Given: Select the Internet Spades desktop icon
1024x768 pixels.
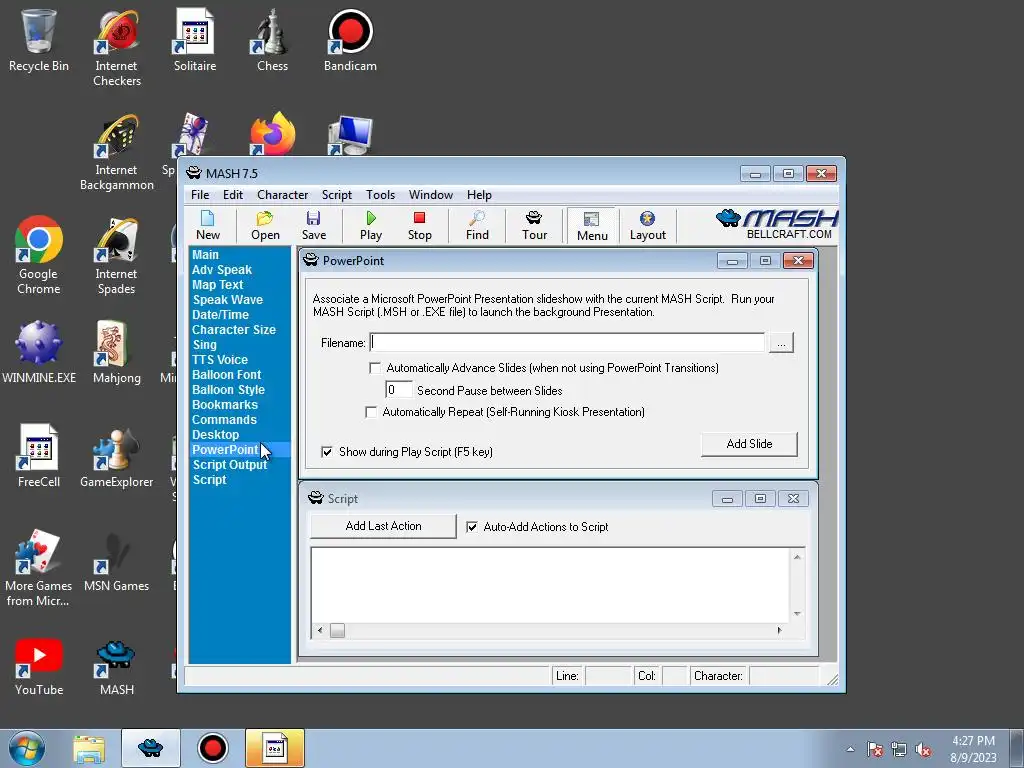Looking at the screenshot, I should pyautogui.click(x=116, y=255).
